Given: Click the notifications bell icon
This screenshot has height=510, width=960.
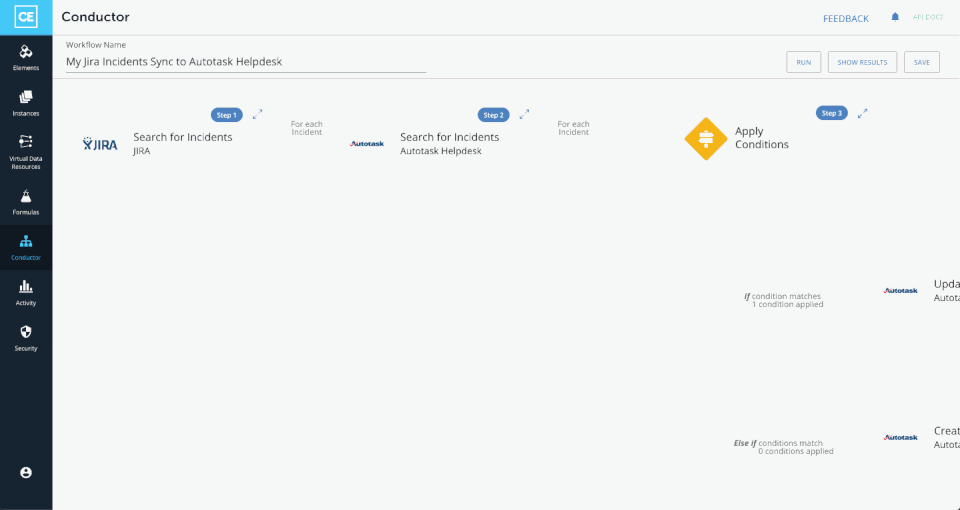Looking at the screenshot, I should (895, 17).
